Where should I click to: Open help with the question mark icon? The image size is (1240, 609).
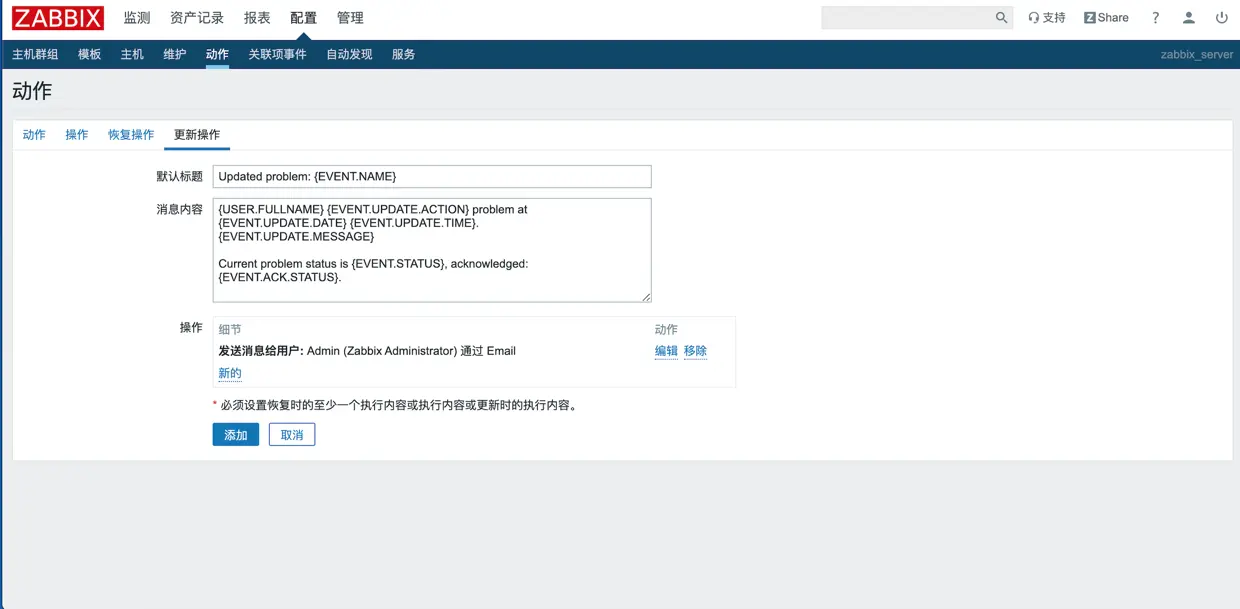coord(1155,17)
